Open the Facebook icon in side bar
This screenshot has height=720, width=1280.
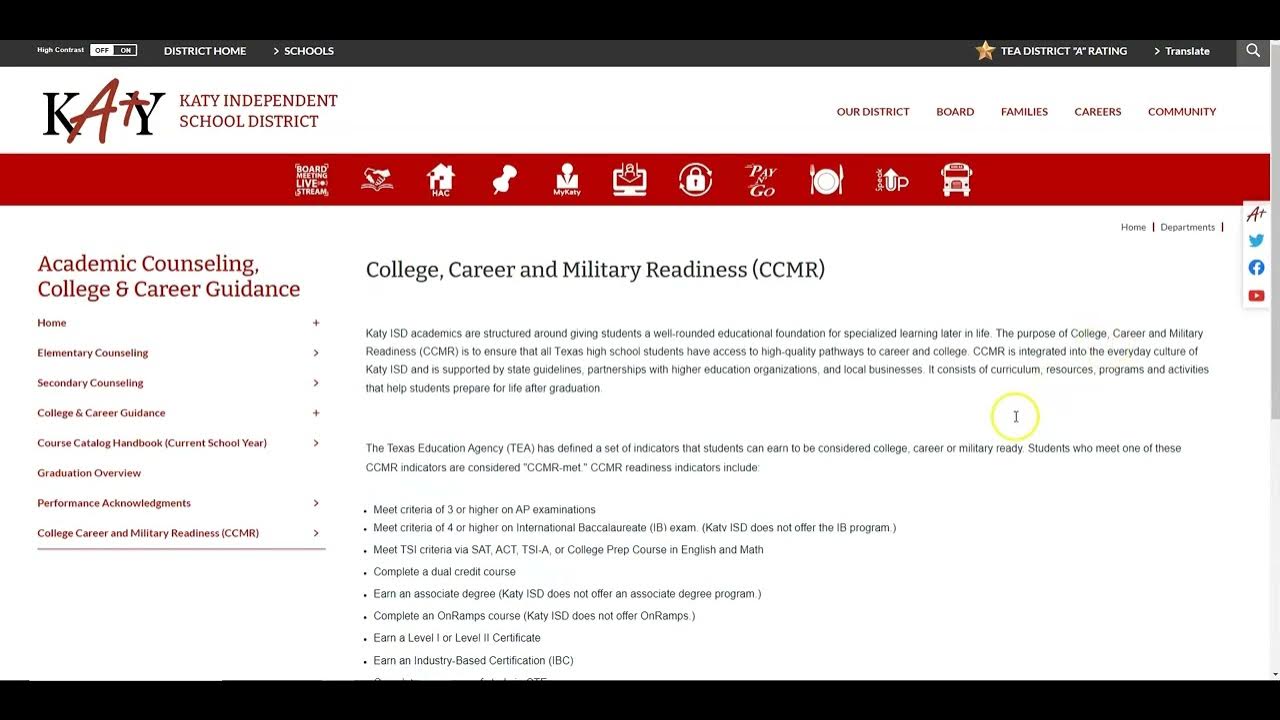click(1256, 268)
